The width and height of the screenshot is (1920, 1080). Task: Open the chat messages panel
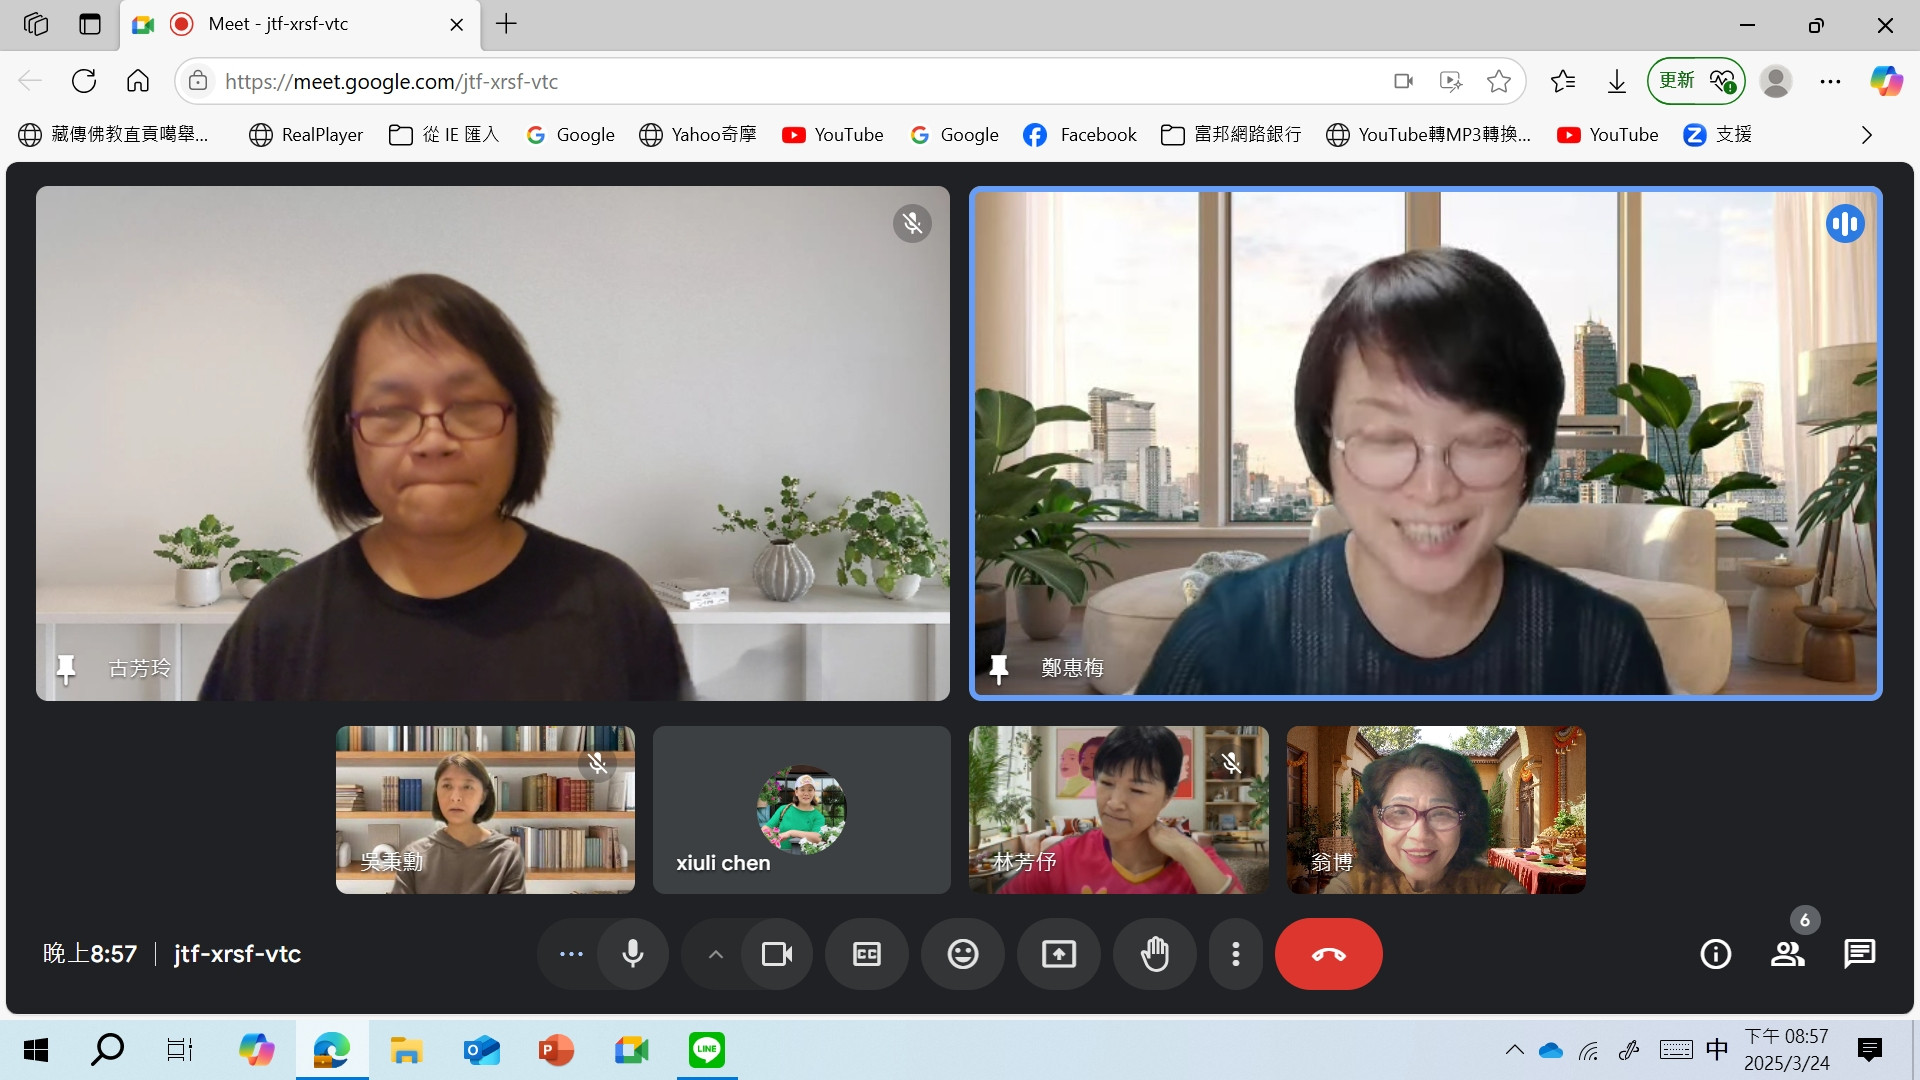1859,954
